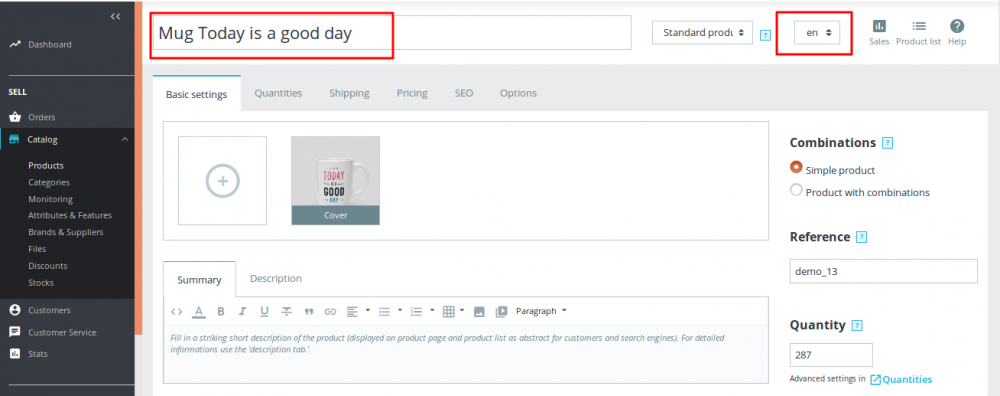Screen dimensions: 1000x396
Task: Open Discounts under Catalog
Action: [x=48, y=266]
